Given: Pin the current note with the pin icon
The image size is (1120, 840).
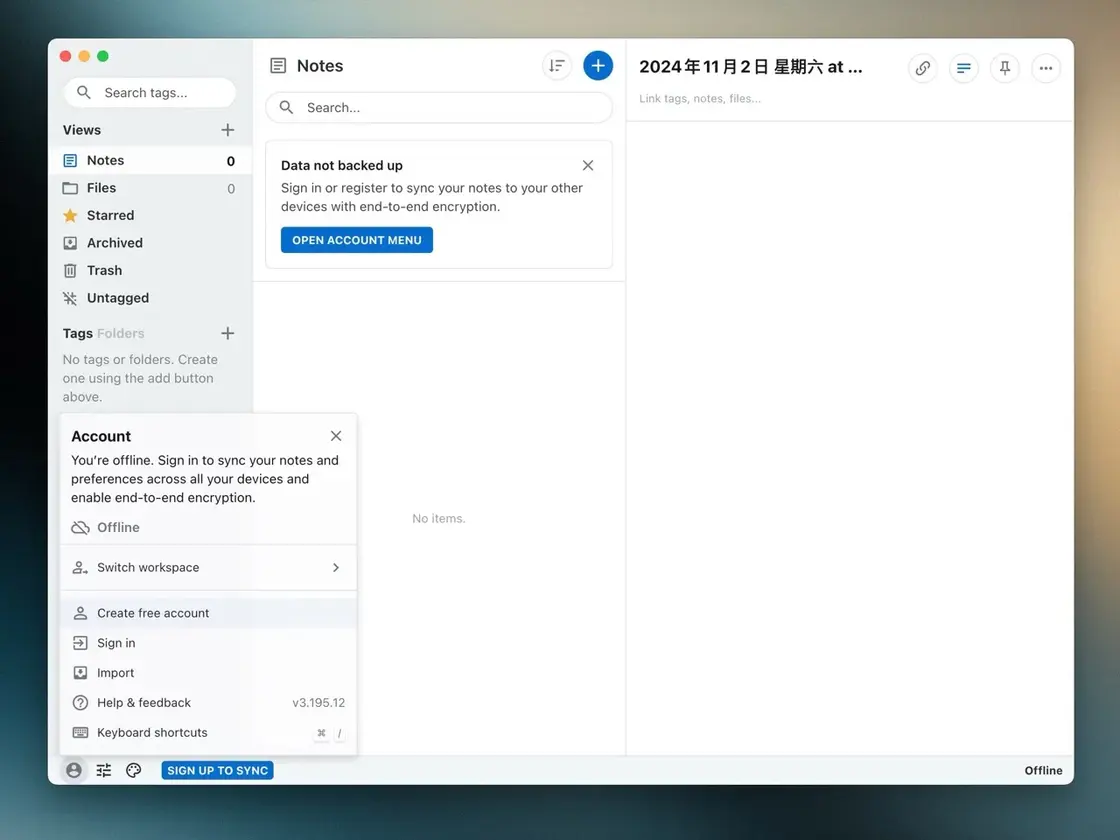Looking at the screenshot, I should pyautogui.click(x=1004, y=68).
